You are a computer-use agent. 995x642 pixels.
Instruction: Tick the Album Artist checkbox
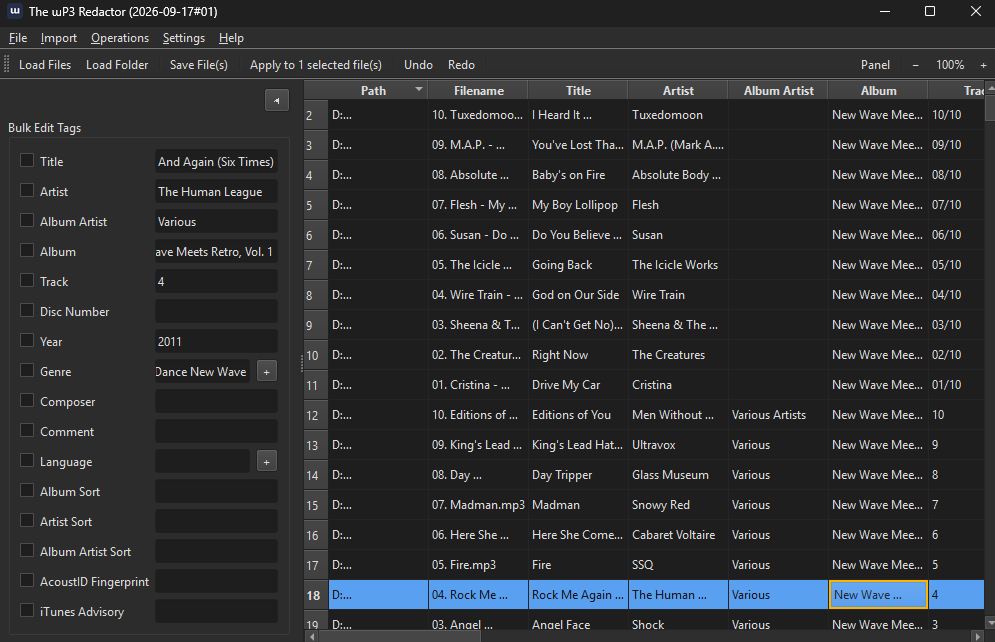(27, 220)
